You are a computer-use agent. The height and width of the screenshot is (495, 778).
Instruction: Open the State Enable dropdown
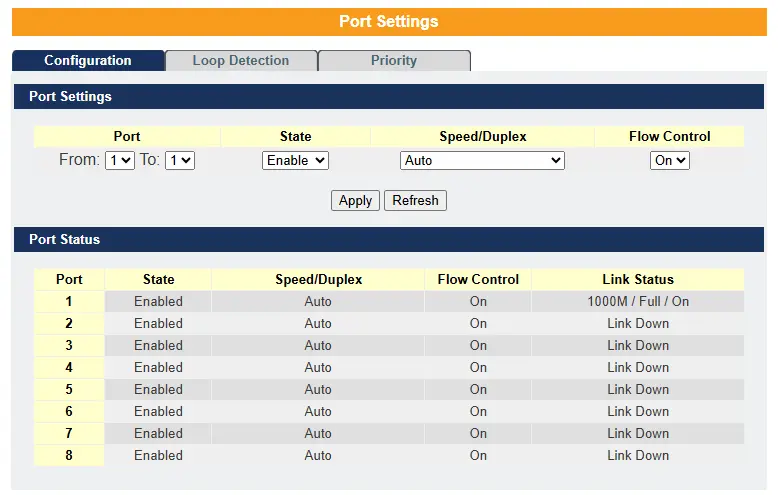pyautogui.click(x=295, y=160)
